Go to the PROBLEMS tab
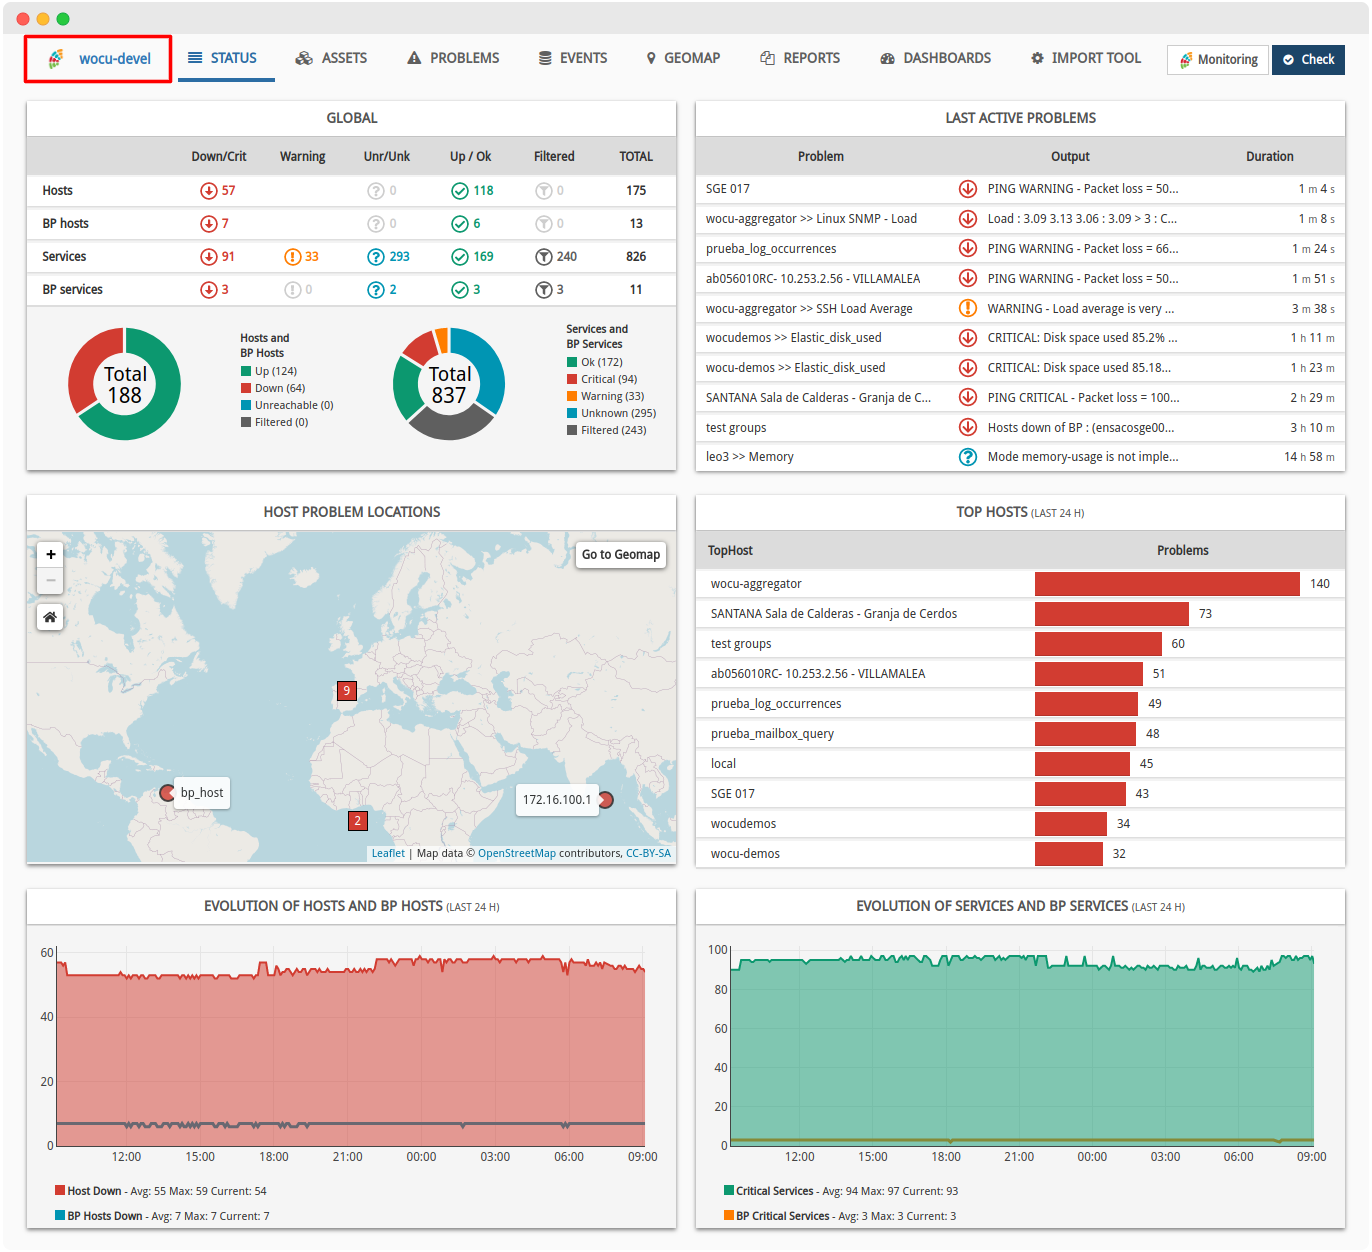 453,58
